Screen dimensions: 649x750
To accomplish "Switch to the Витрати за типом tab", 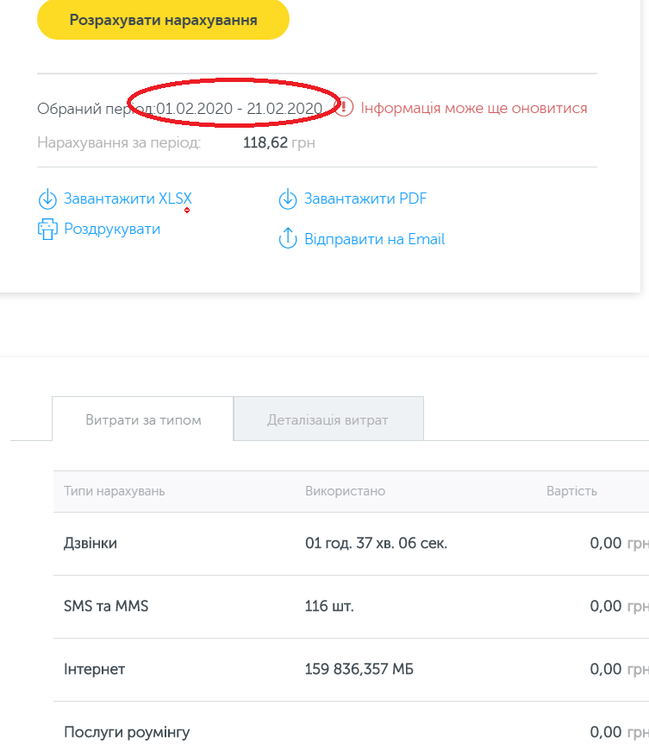I will click(143, 420).
